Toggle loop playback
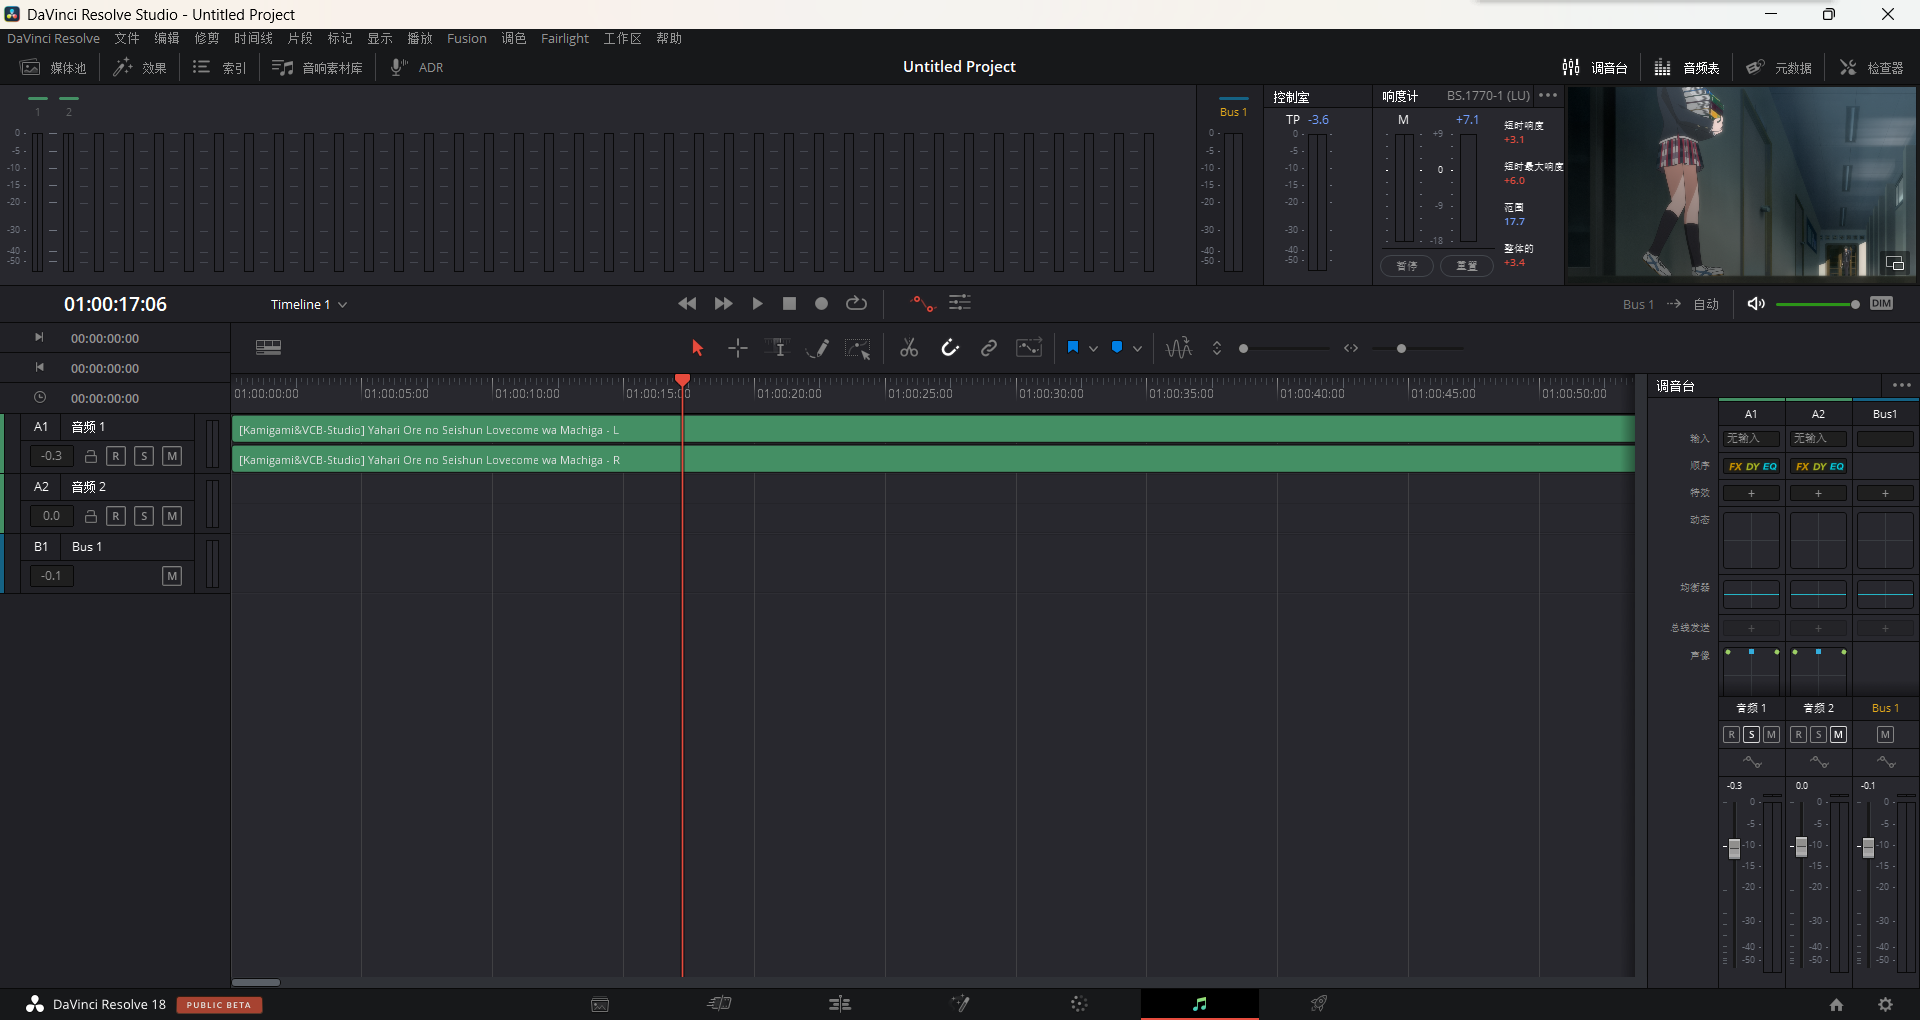Image resolution: width=1920 pixels, height=1020 pixels. (x=857, y=304)
